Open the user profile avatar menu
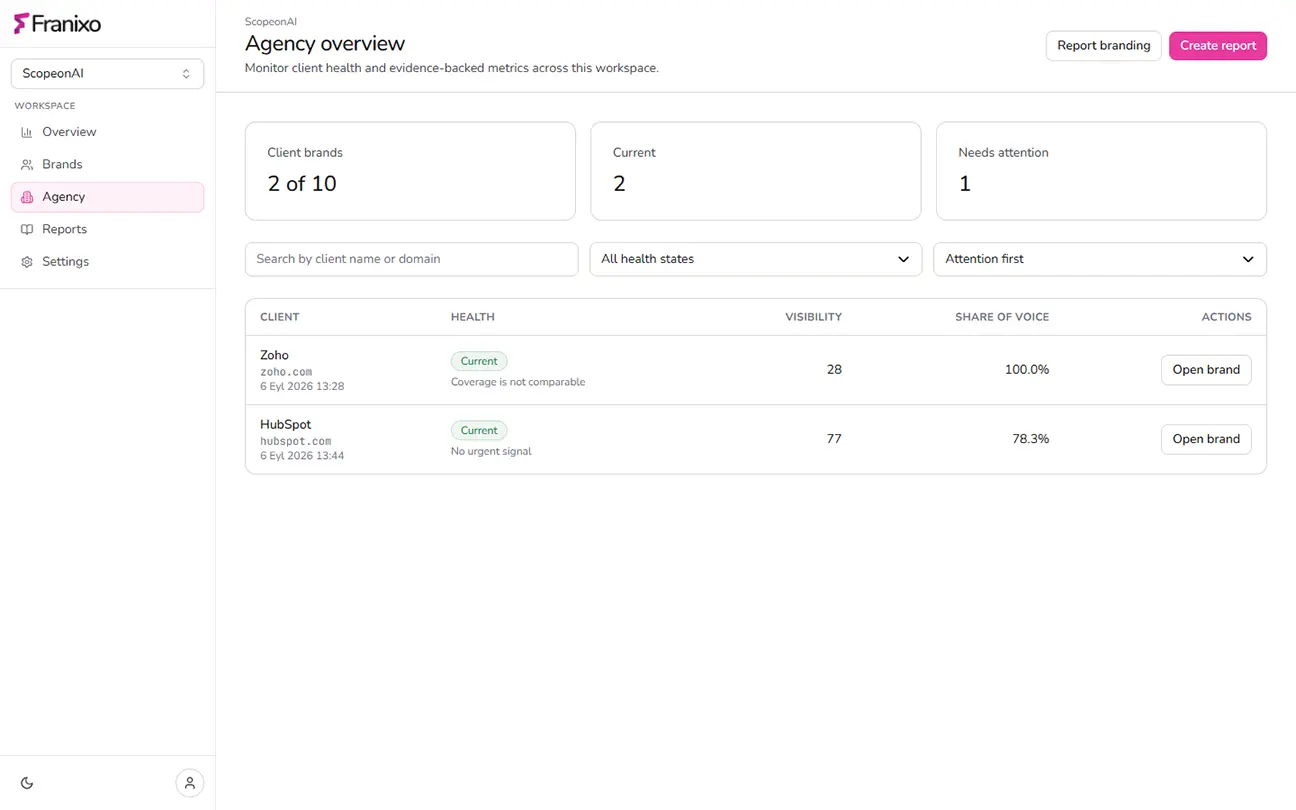The width and height of the screenshot is (1296, 810). point(190,783)
